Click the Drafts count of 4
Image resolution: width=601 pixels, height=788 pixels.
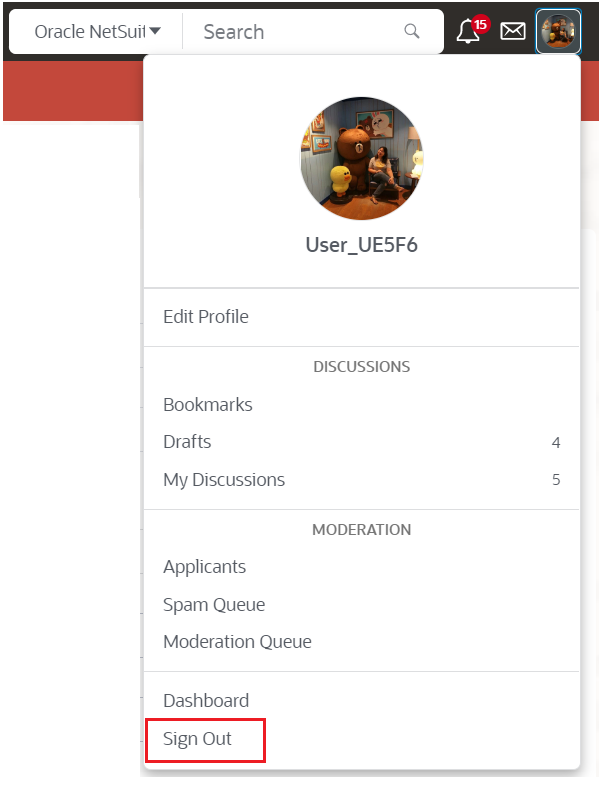coord(556,443)
